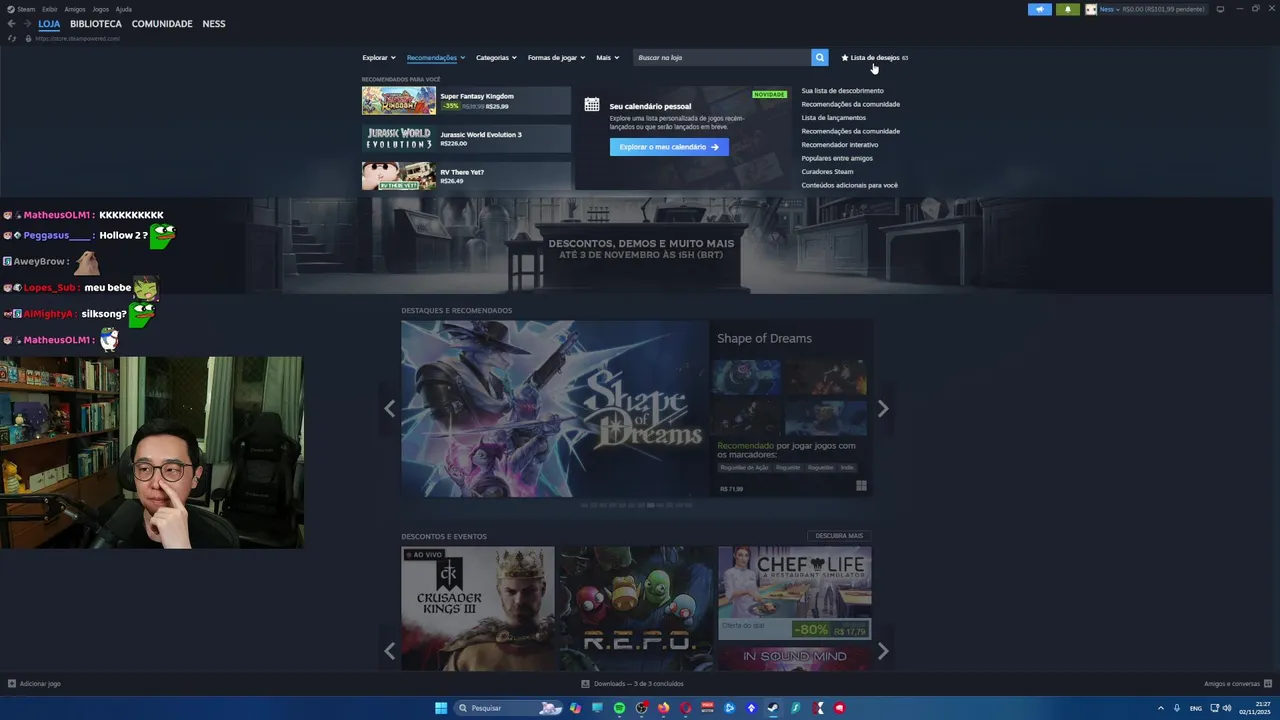Click the Roguelike de Ação tag
1280x720 pixels.
[744, 468]
